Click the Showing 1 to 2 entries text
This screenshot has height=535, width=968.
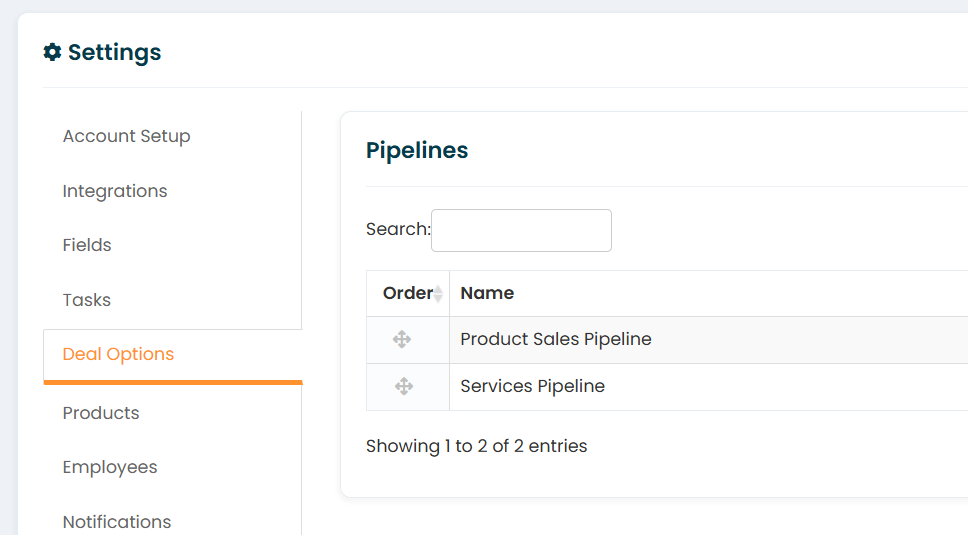[477, 446]
